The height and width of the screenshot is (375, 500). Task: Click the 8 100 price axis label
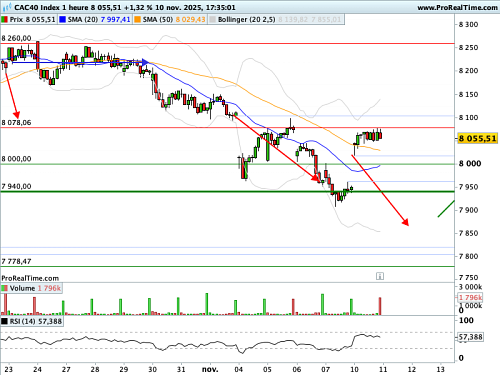click(x=468, y=117)
